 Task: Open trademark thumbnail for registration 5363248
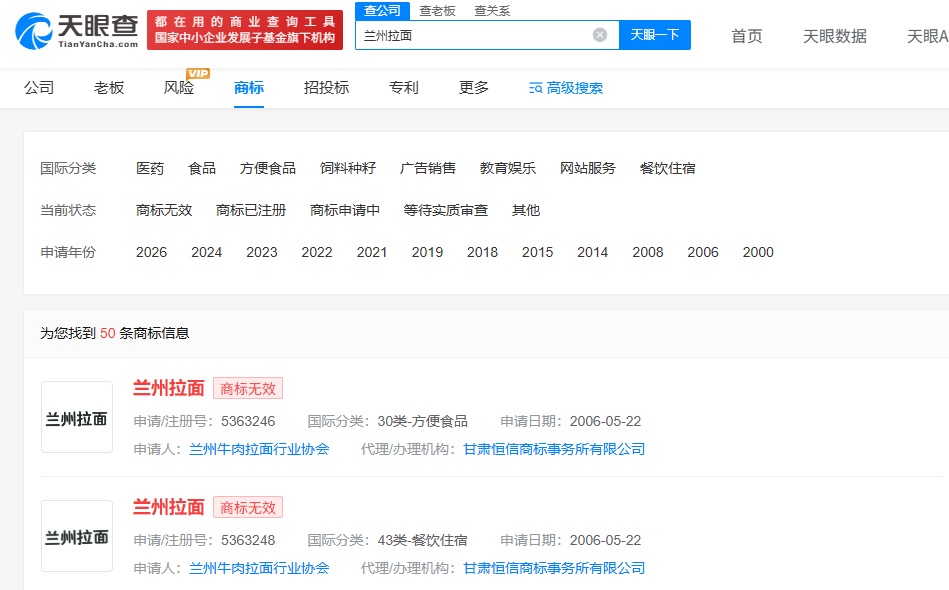(x=77, y=536)
